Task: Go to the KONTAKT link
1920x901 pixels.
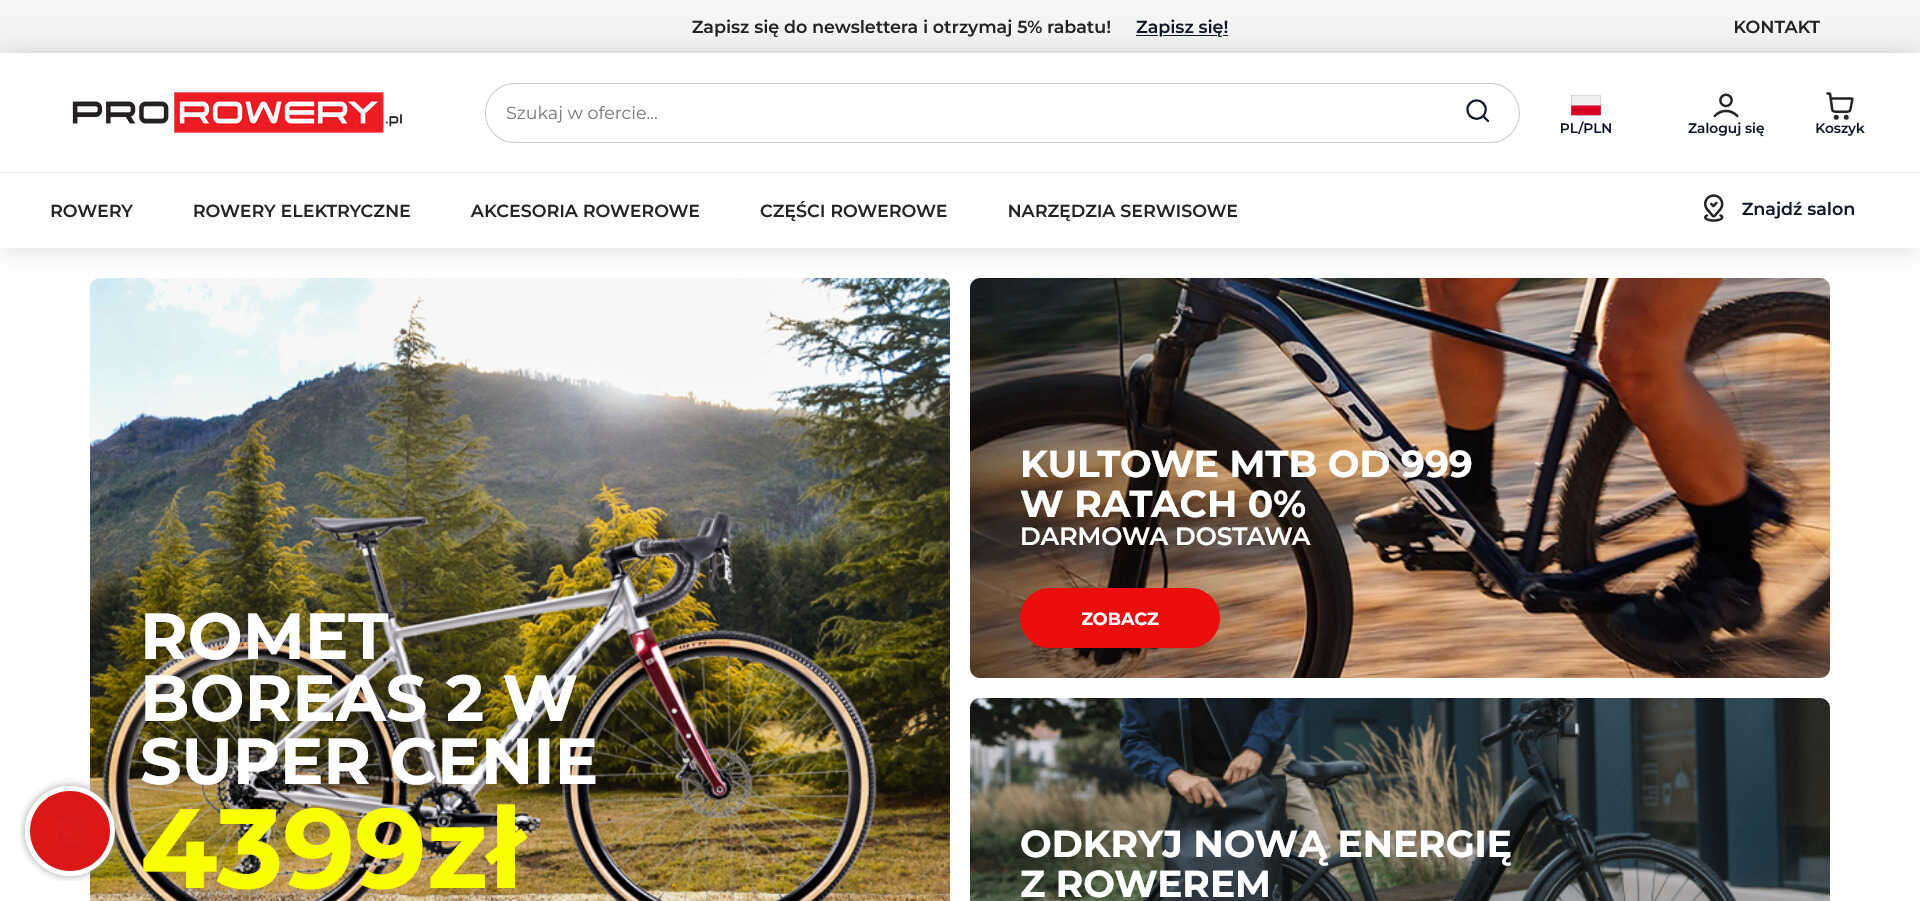Action: coord(1775,27)
